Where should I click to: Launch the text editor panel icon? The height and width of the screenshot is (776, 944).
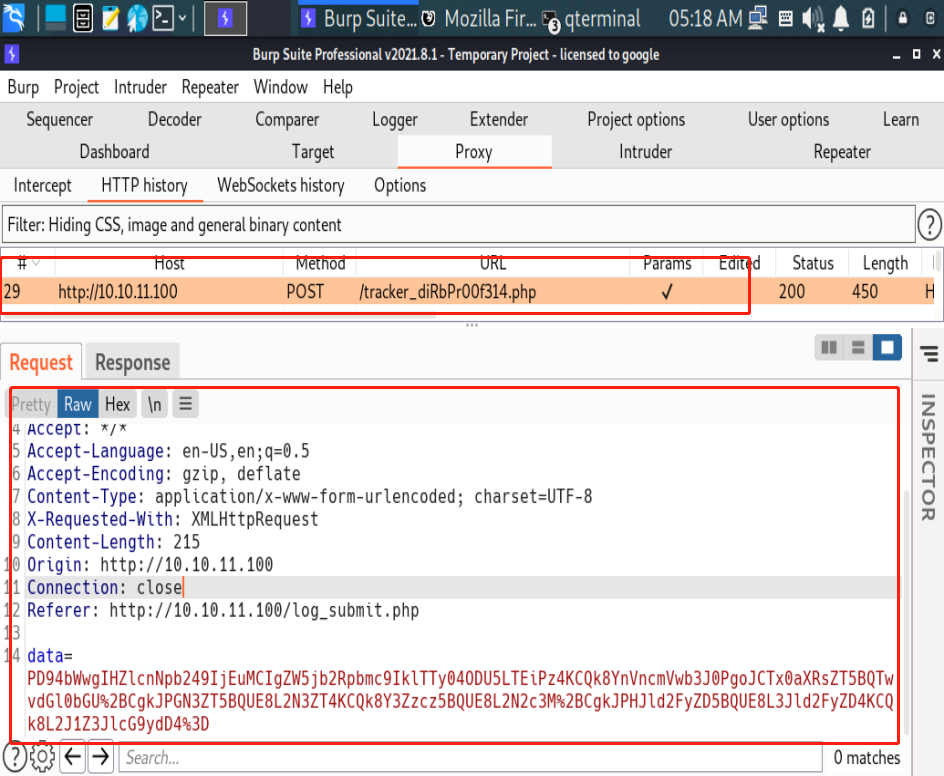tap(110, 18)
